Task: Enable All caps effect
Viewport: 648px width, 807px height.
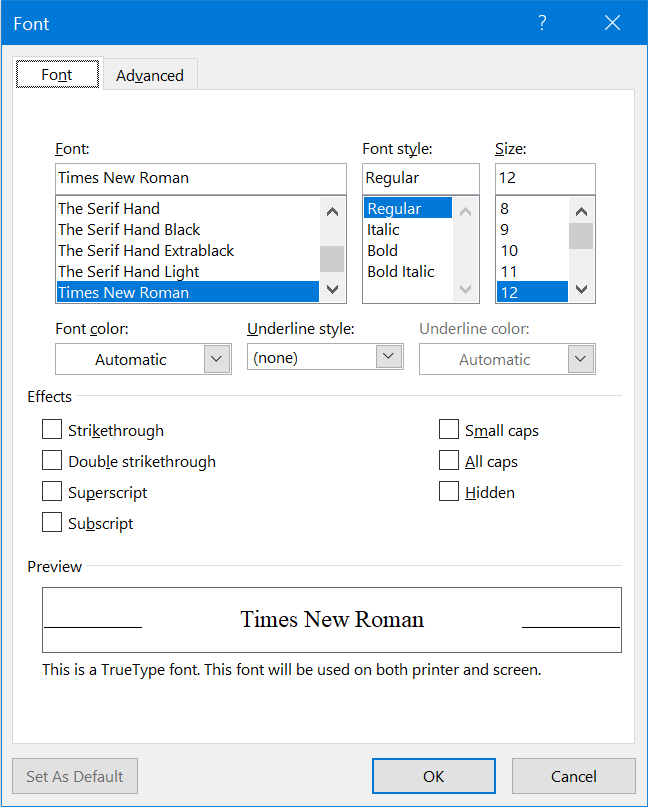Action: (449, 460)
